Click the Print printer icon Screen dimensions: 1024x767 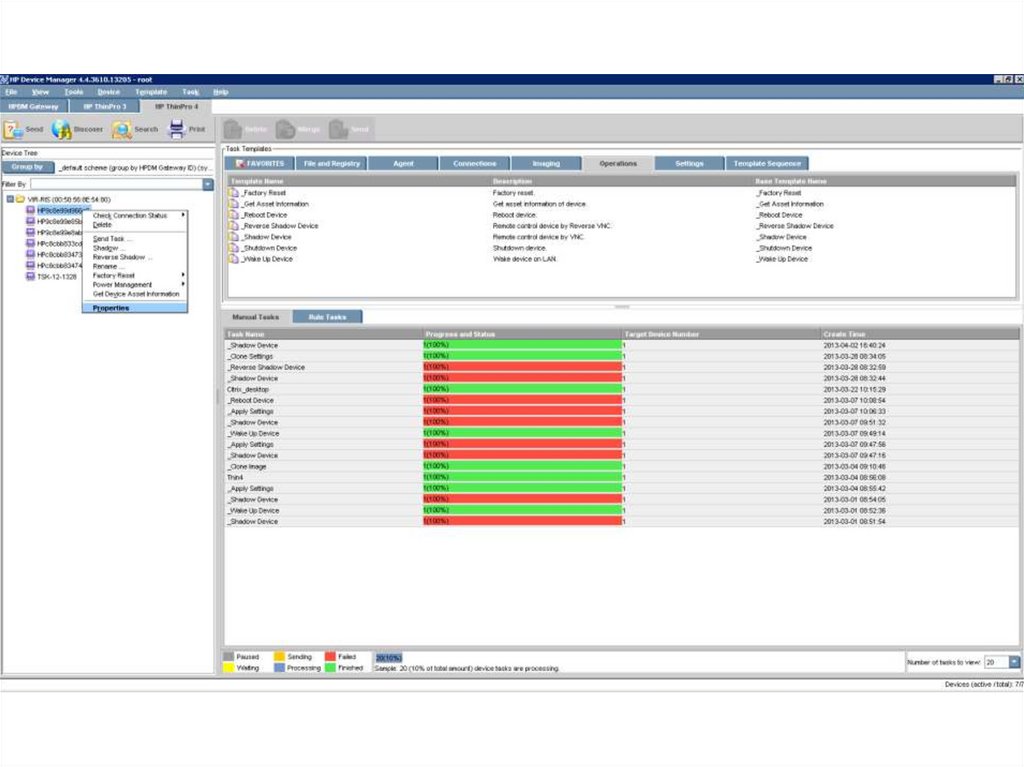176,129
